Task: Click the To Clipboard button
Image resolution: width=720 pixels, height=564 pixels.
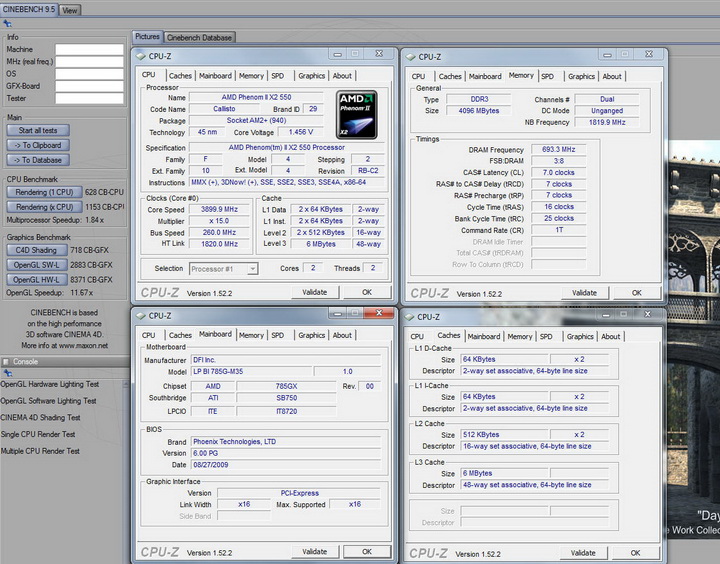Action: (x=38, y=145)
